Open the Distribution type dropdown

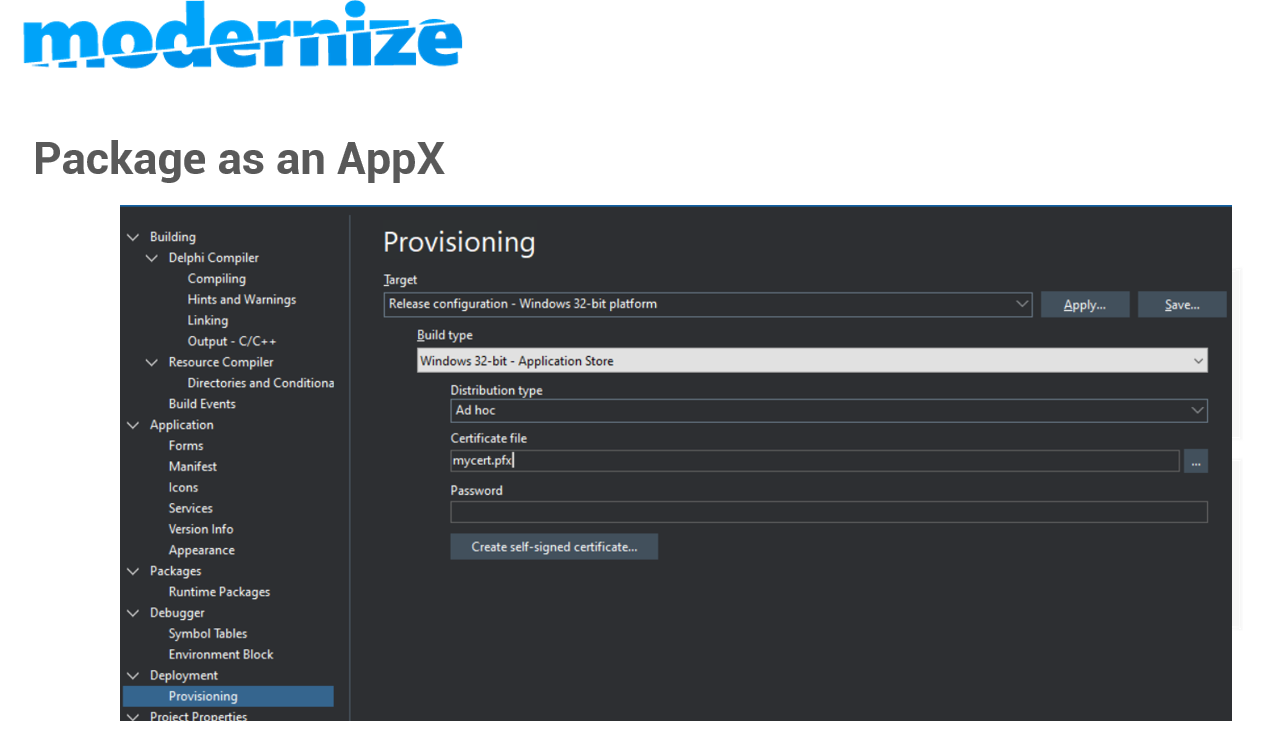[x=1199, y=410]
